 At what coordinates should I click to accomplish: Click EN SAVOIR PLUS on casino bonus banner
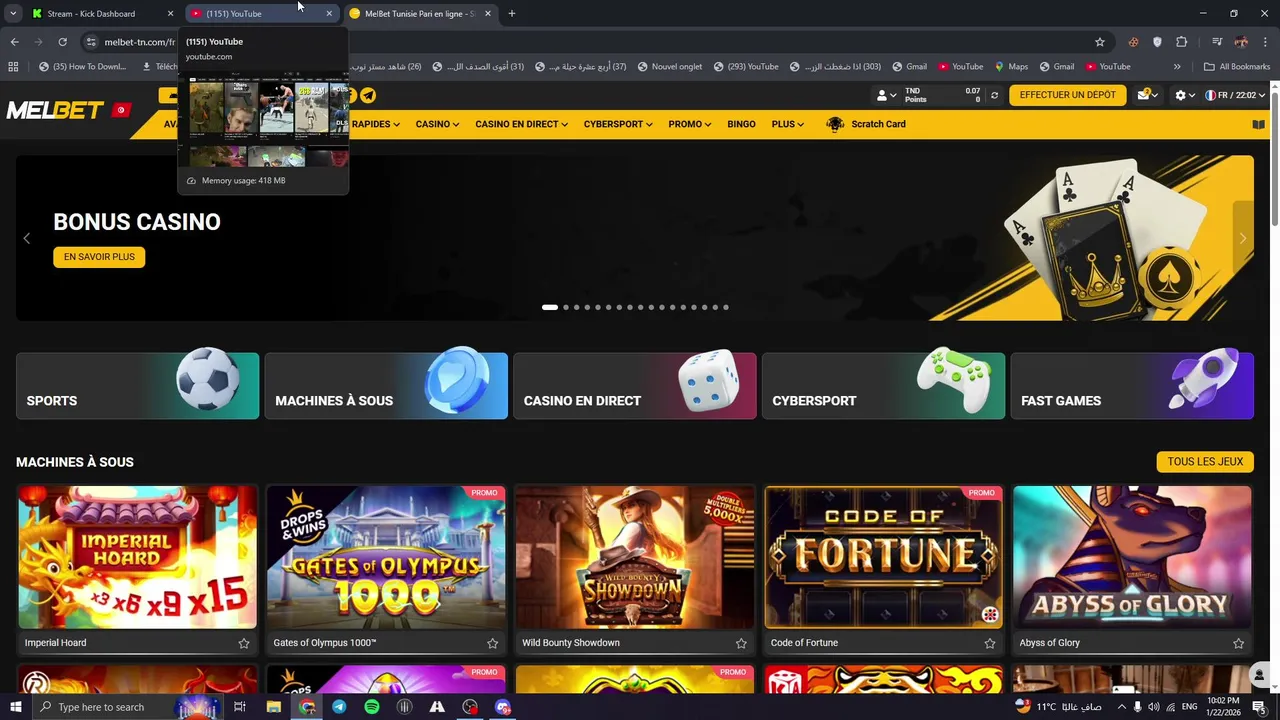[99, 257]
